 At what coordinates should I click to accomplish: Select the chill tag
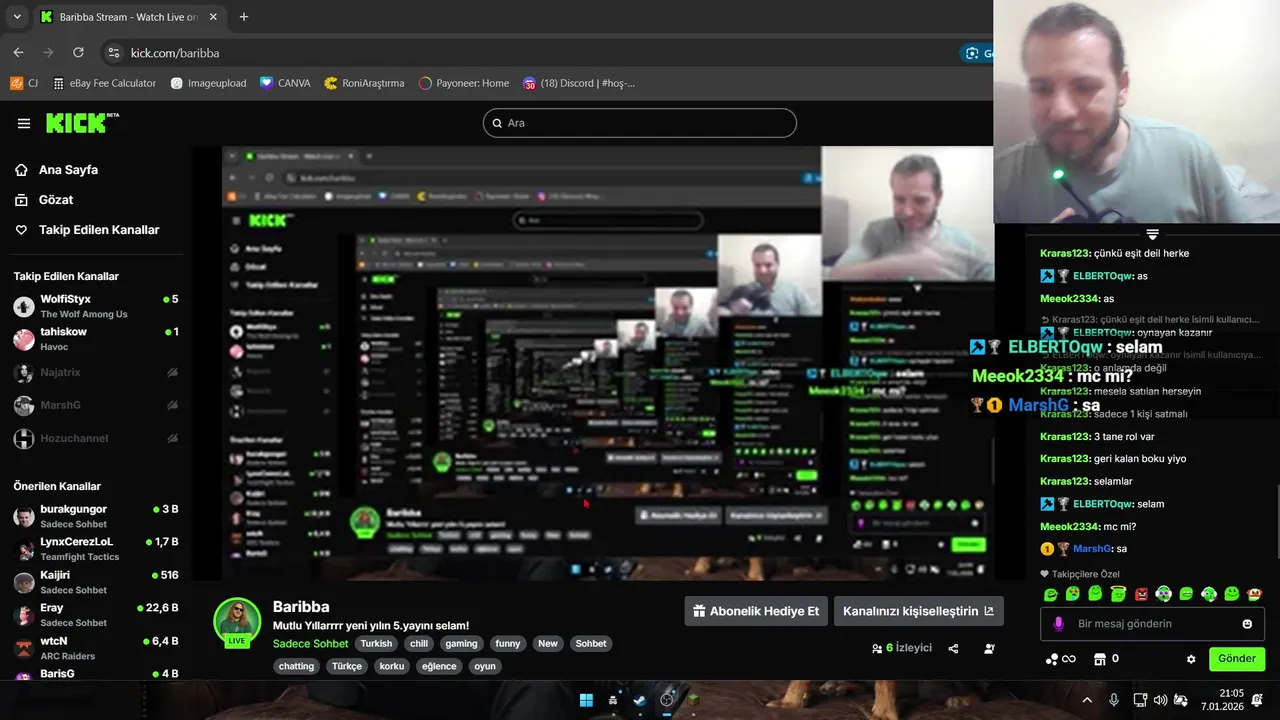click(x=419, y=644)
